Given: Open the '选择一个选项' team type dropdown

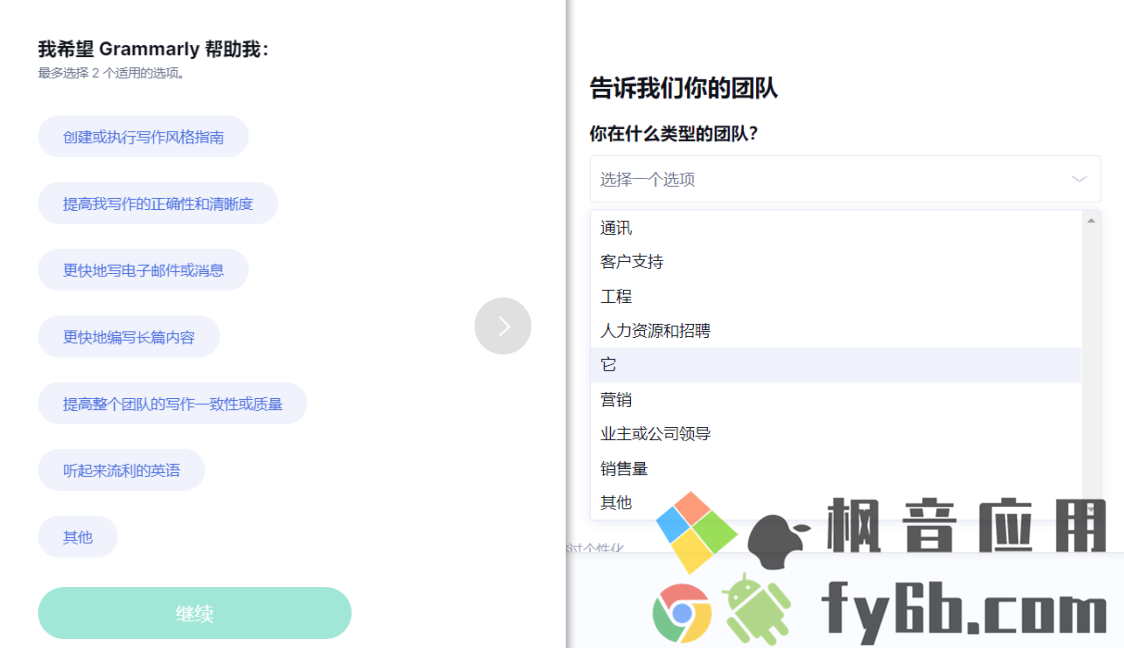Looking at the screenshot, I should tap(845, 179).
